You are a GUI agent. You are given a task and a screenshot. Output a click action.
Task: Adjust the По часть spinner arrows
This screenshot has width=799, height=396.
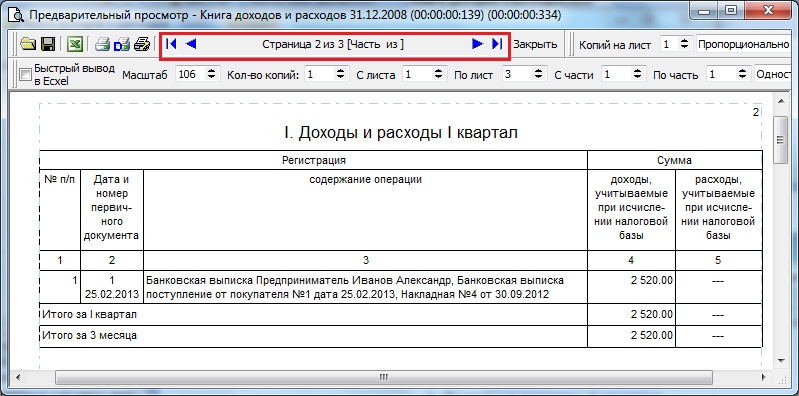coord(742,74)
